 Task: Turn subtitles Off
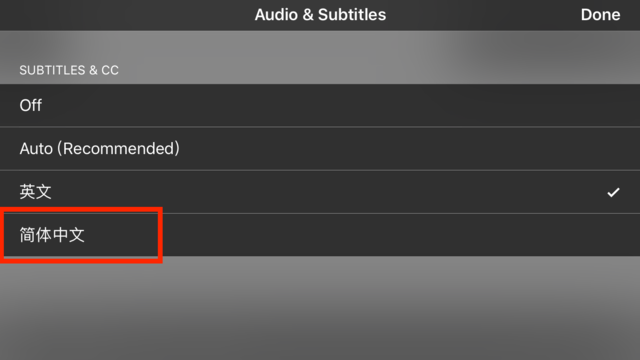(320, 105)
